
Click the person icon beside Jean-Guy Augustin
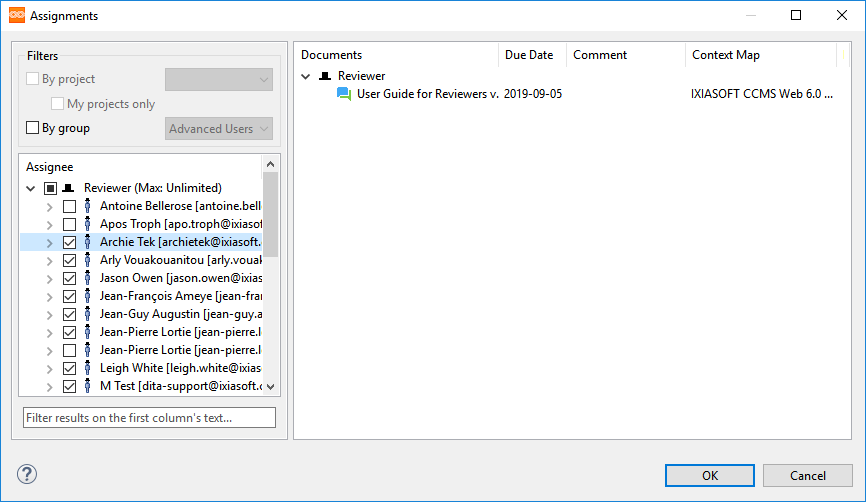87,314
